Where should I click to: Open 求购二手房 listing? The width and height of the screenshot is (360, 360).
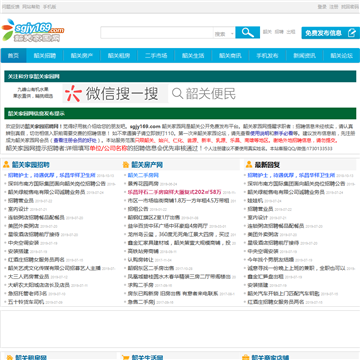(x=141, y=285)
